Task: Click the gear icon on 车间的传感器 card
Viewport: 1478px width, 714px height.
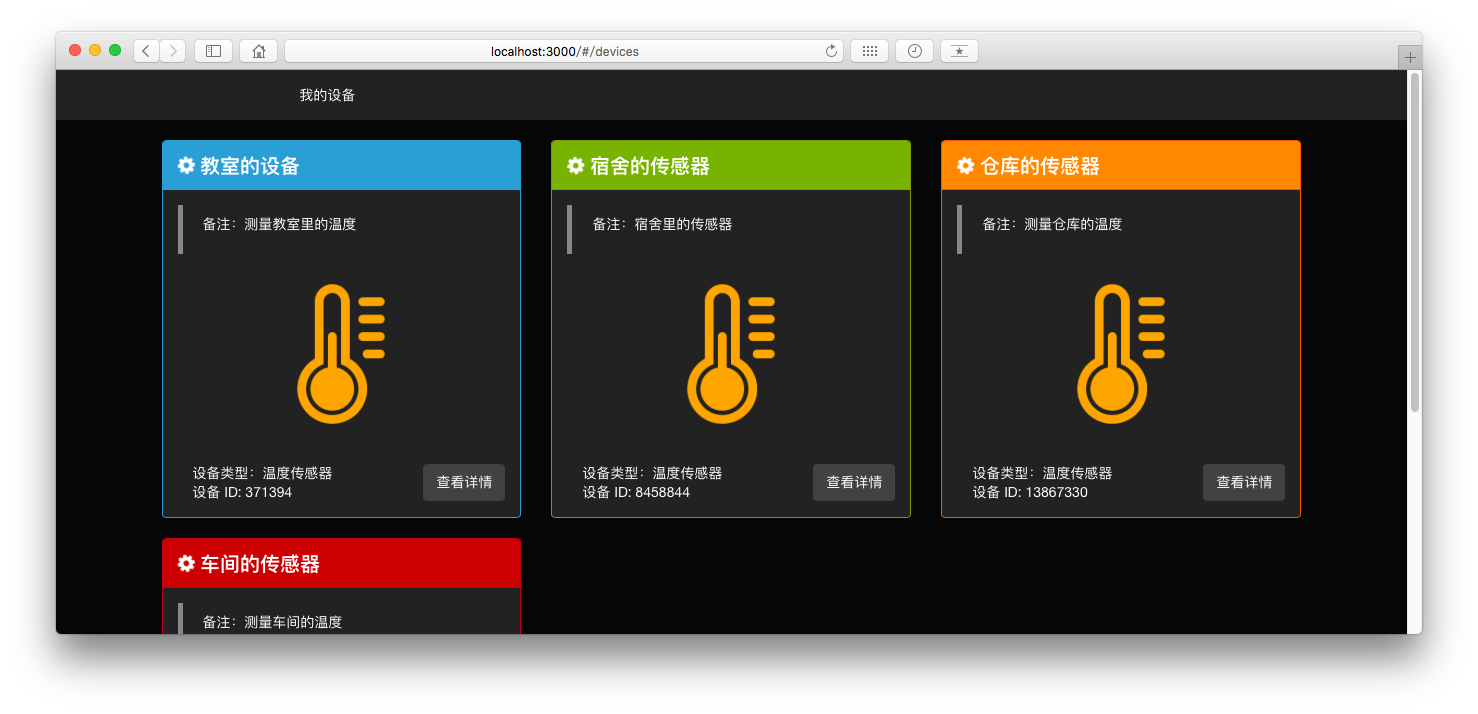Action: (186, 564)
